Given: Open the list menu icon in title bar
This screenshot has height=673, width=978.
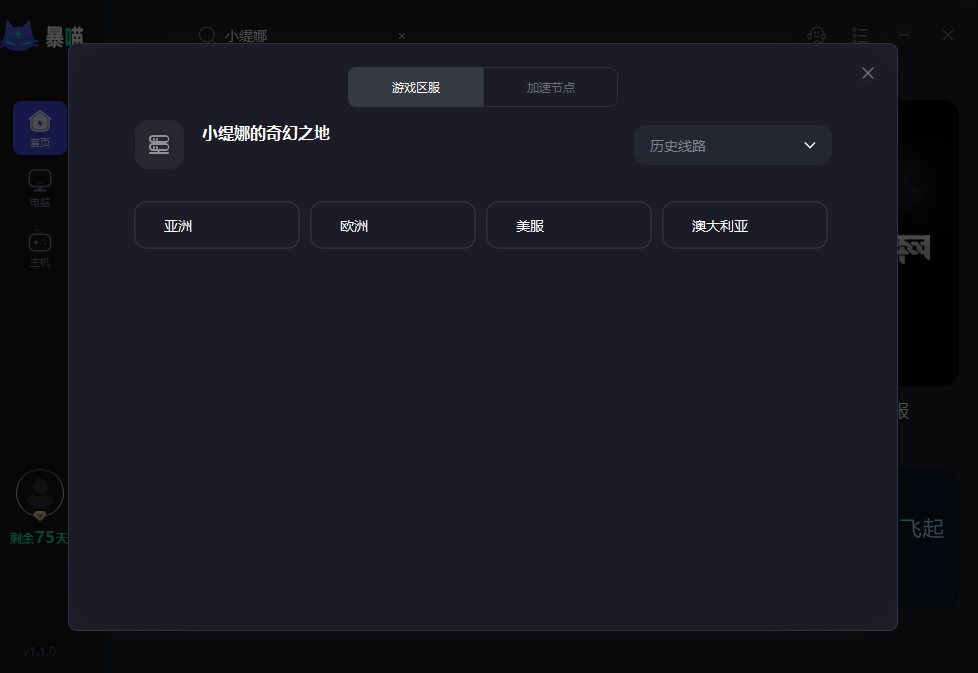Looking at the screenshot, I should tap(859, 35).
